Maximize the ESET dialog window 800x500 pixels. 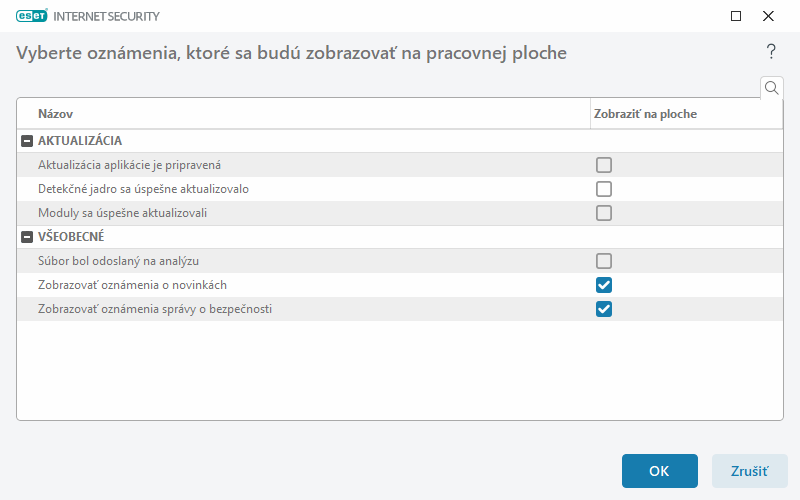(x=736, y=16)
